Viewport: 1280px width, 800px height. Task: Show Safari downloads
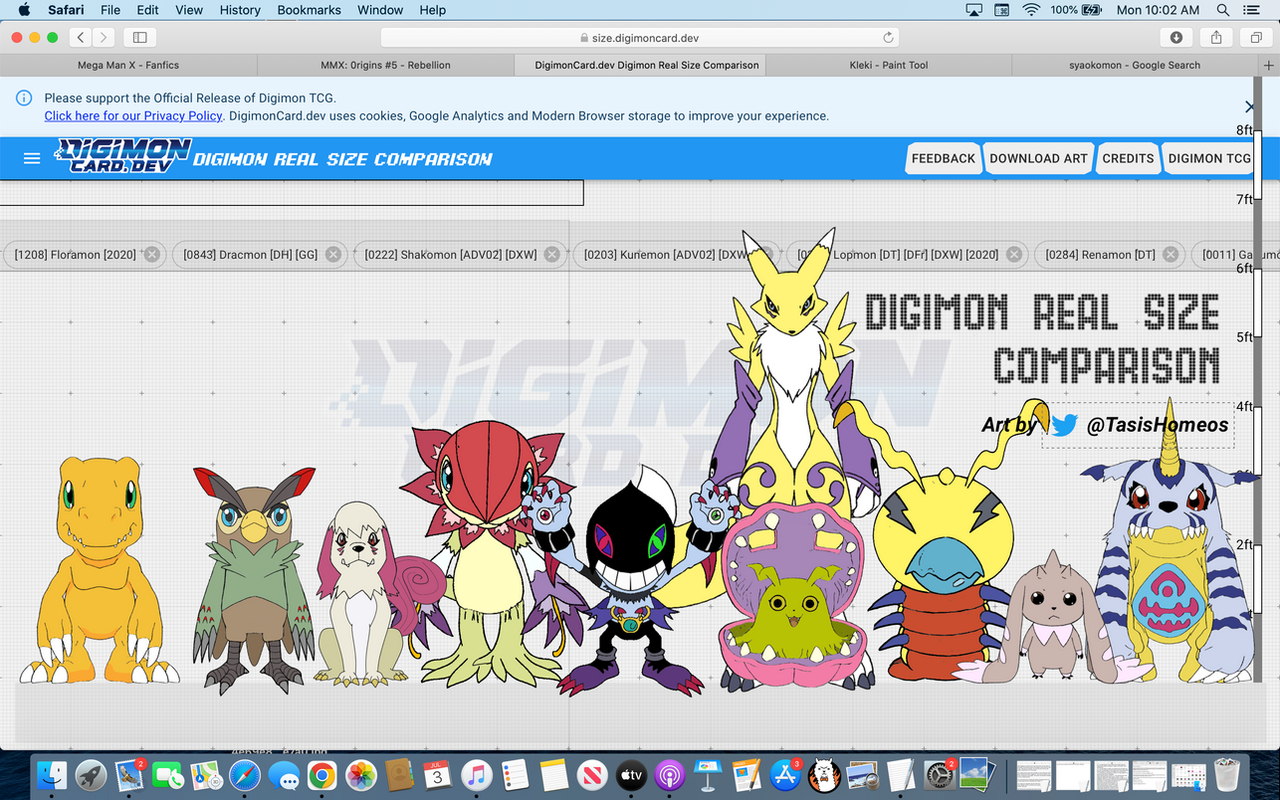(x=1176, y=37)
